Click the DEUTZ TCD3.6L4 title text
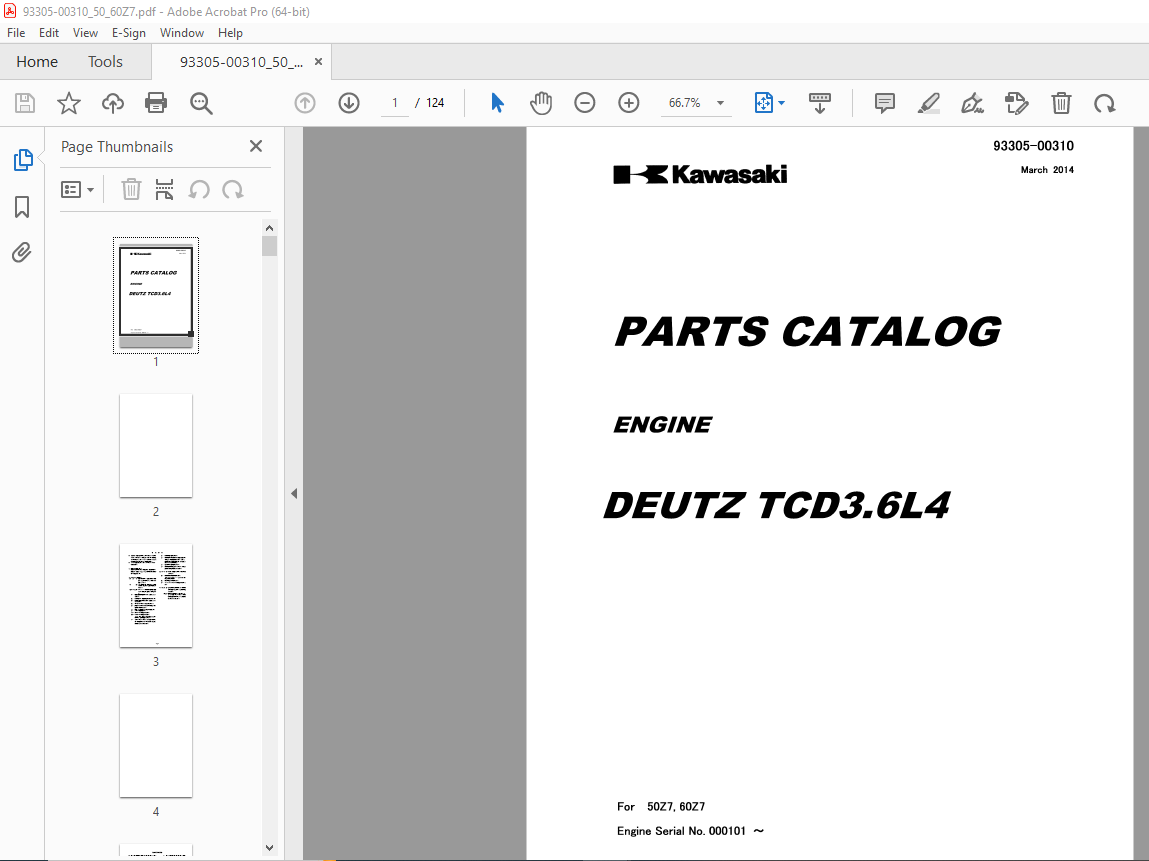 776,506
